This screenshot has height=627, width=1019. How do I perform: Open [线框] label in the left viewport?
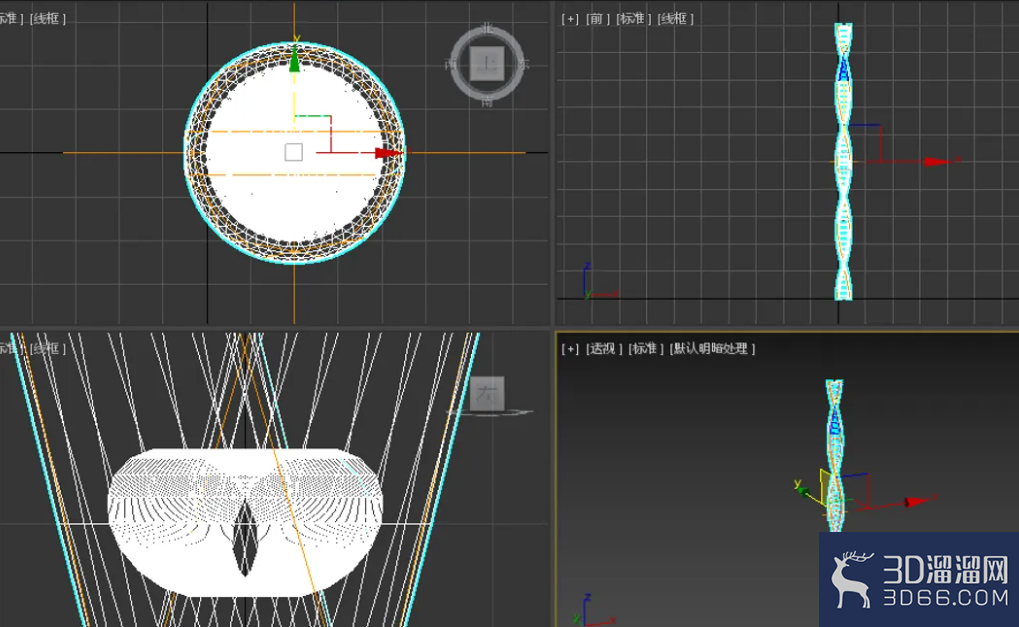tap(47, 349)
